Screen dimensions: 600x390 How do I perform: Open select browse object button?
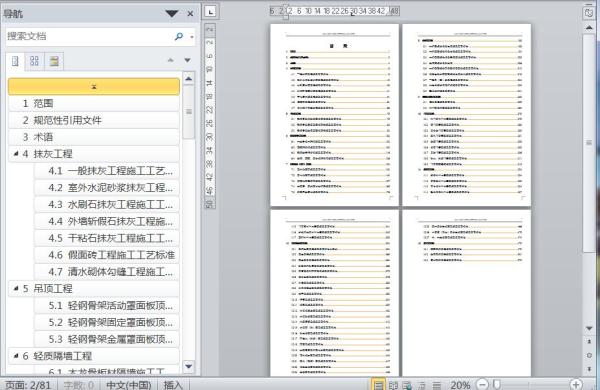point(589,355)
